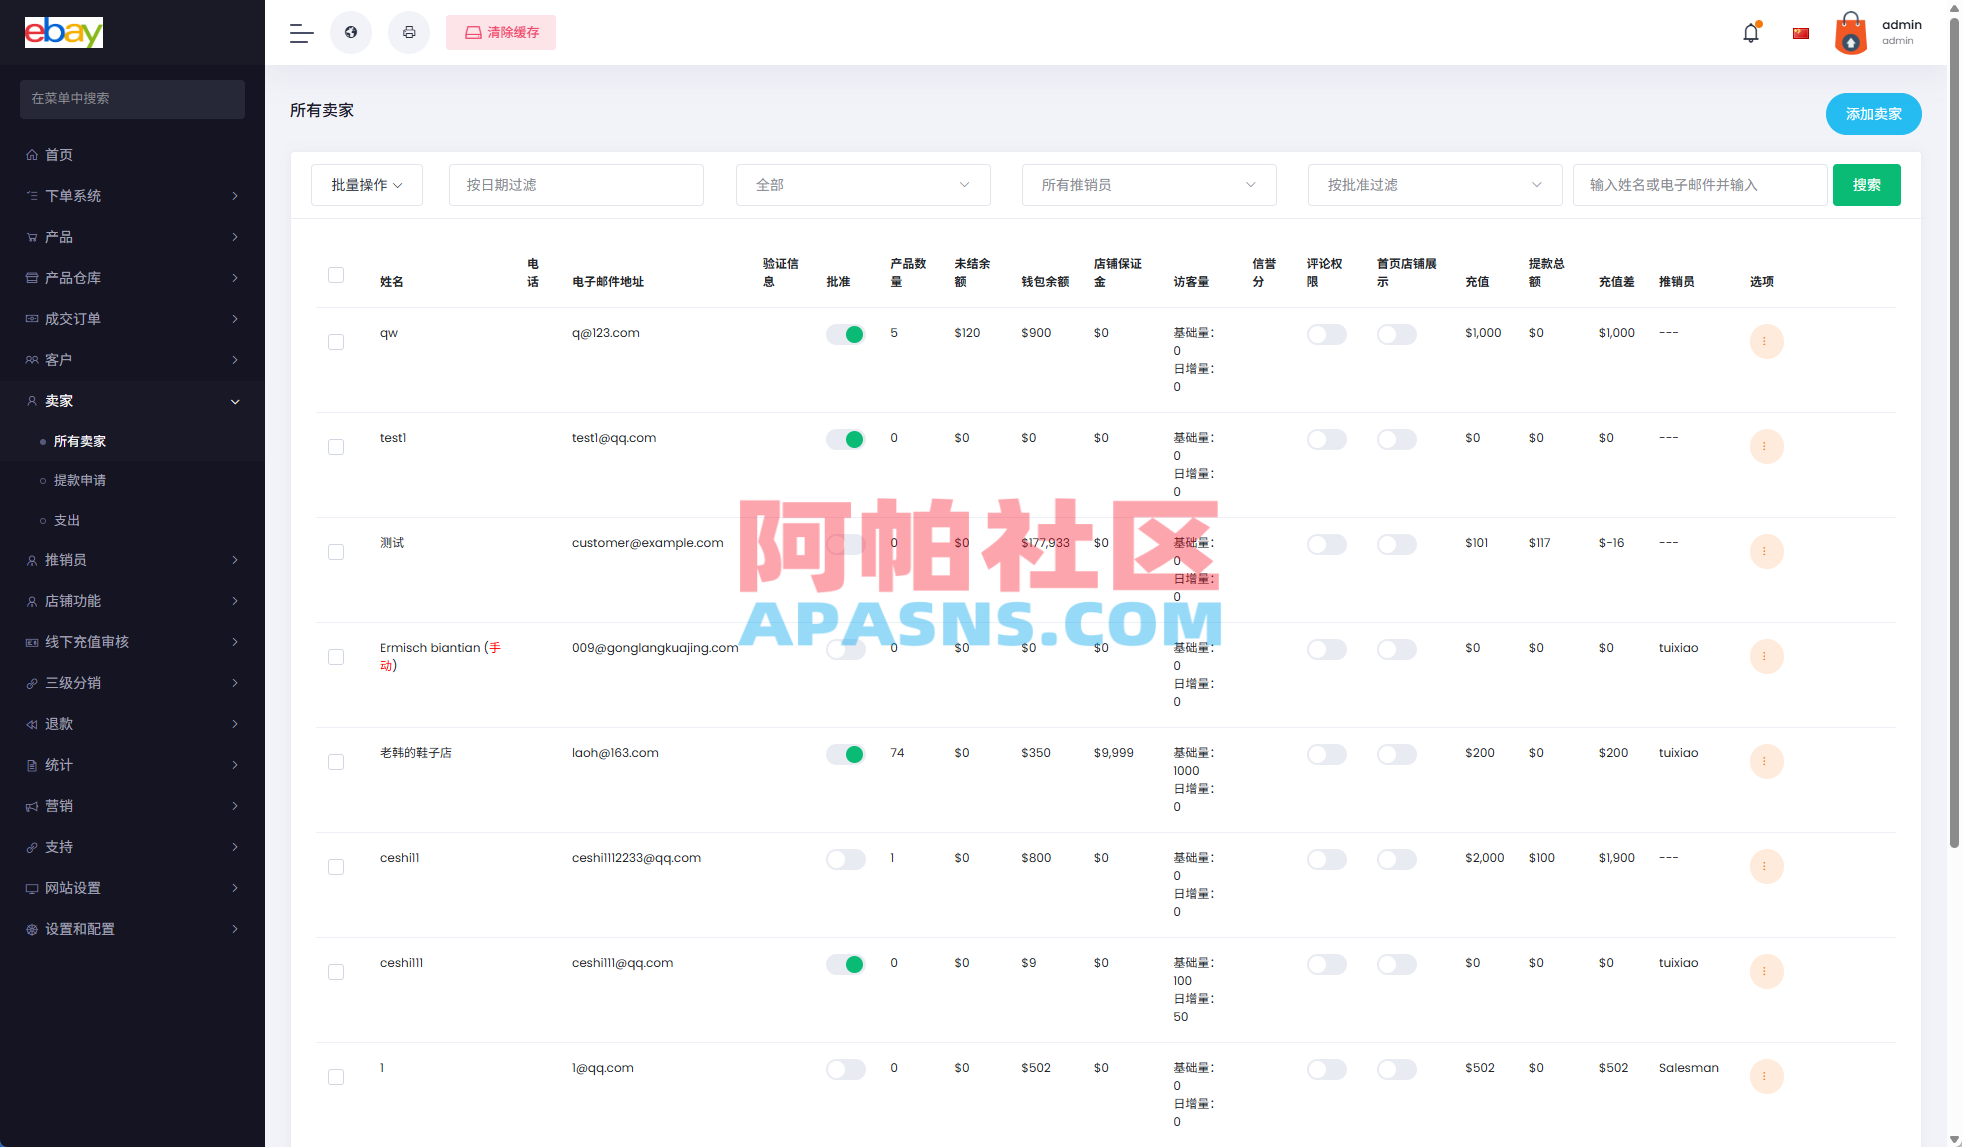The image size is (1962, 1147).
Task: Click the 输入姓名或电子邮件 search field
Action: click(x=1698, y=184)
